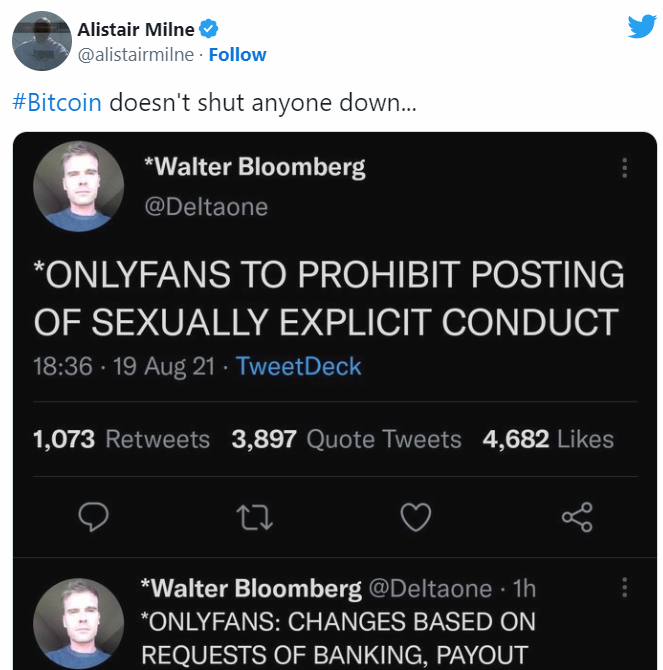Click the @Deltaone handle under Walter Bloomberg
Image resolution: width=663 pixels, height=670 pixels.
click(206, 207)
